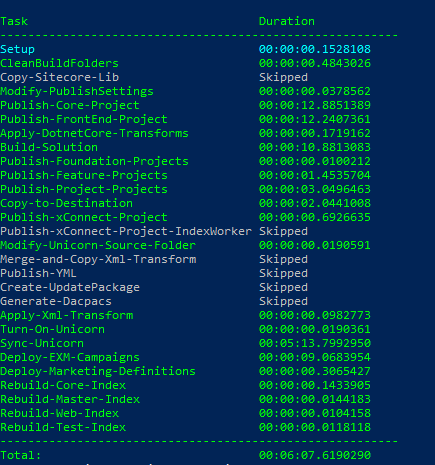Click the Generate-Dacpacs task entry

coord(56,301)
